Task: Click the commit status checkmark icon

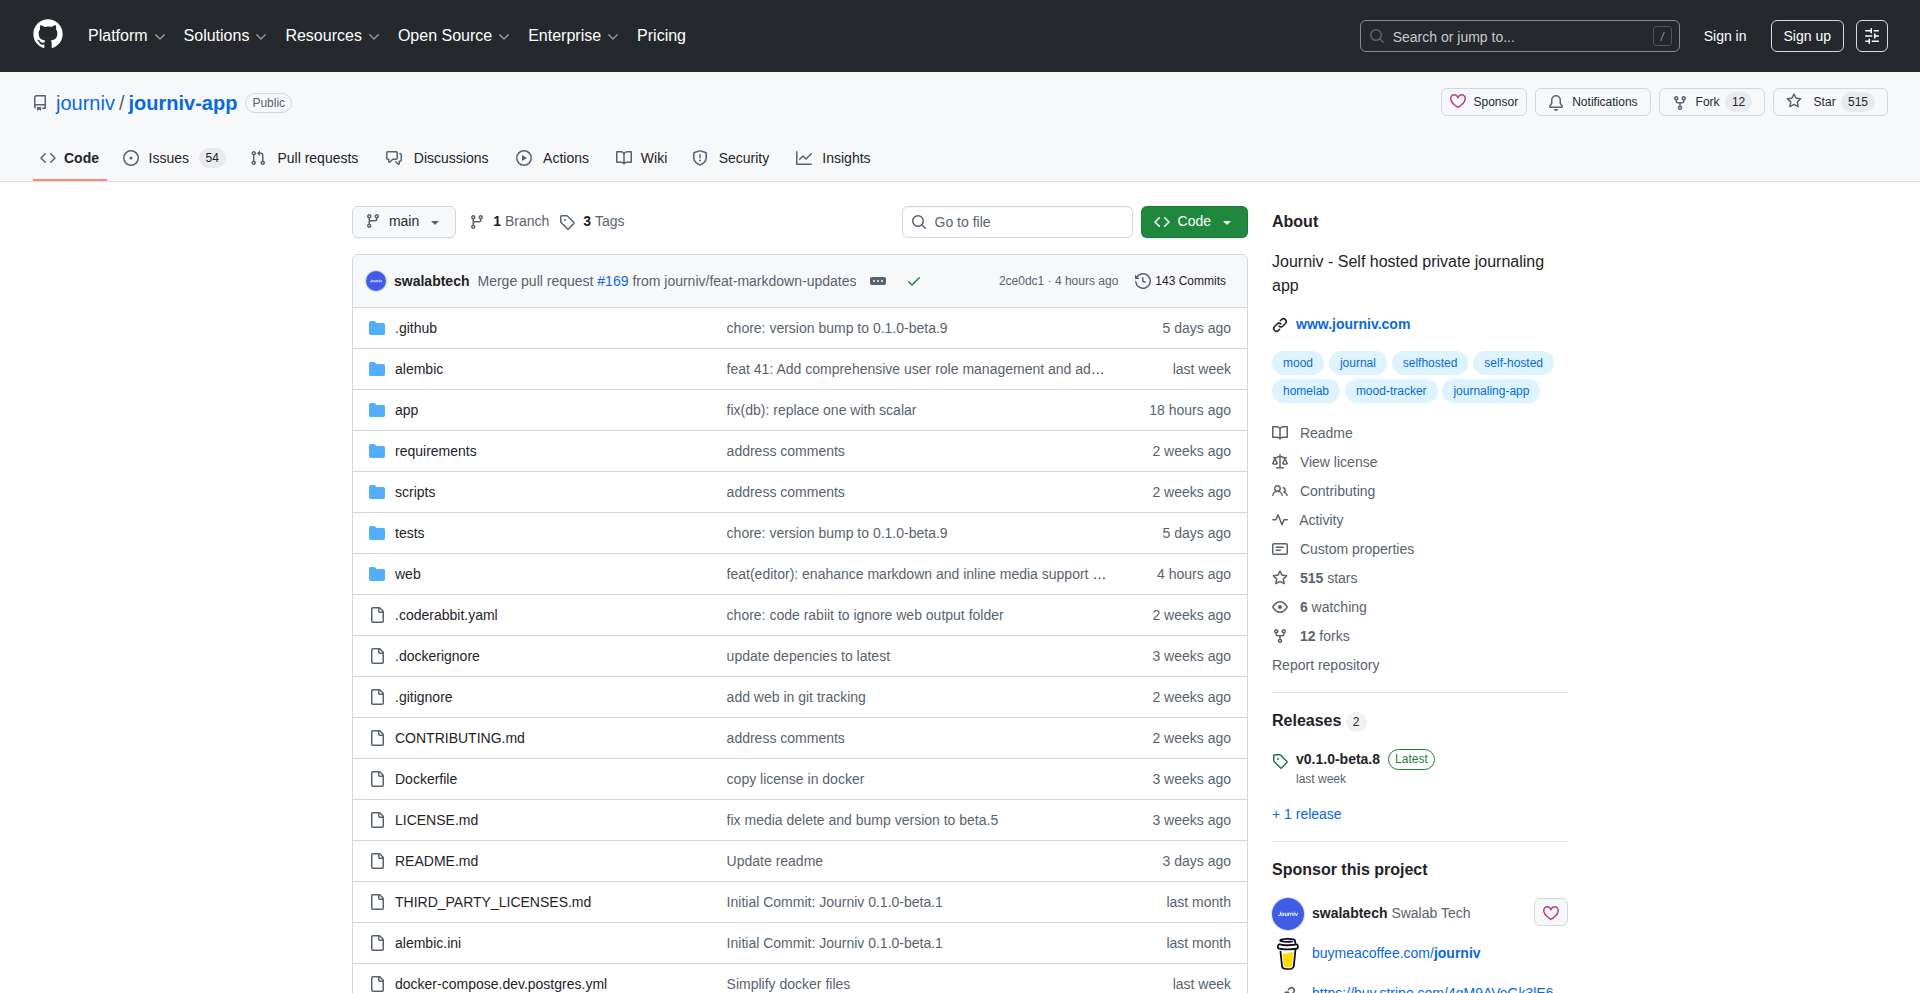Action: (x=913, y=281)
